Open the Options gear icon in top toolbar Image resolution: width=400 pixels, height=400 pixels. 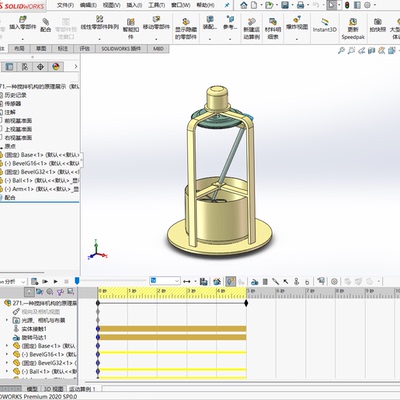click(x=367, y=5)
